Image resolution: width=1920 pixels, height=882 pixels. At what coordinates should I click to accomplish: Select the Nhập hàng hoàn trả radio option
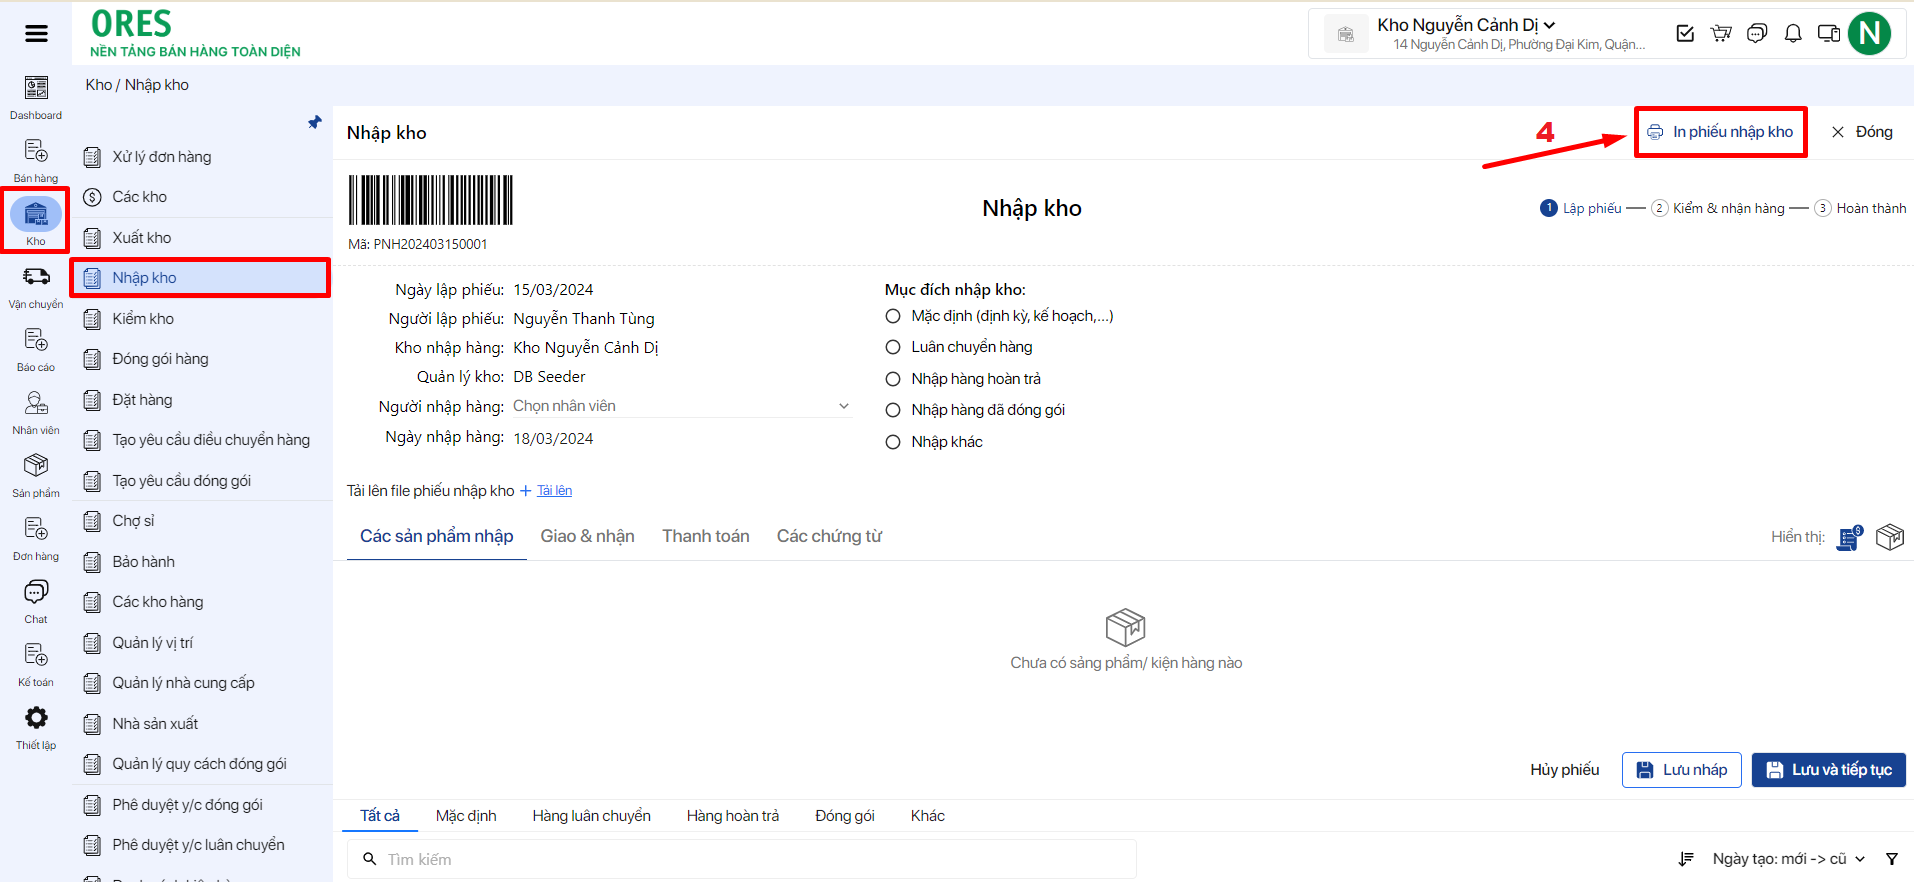(x=893, y=379)
